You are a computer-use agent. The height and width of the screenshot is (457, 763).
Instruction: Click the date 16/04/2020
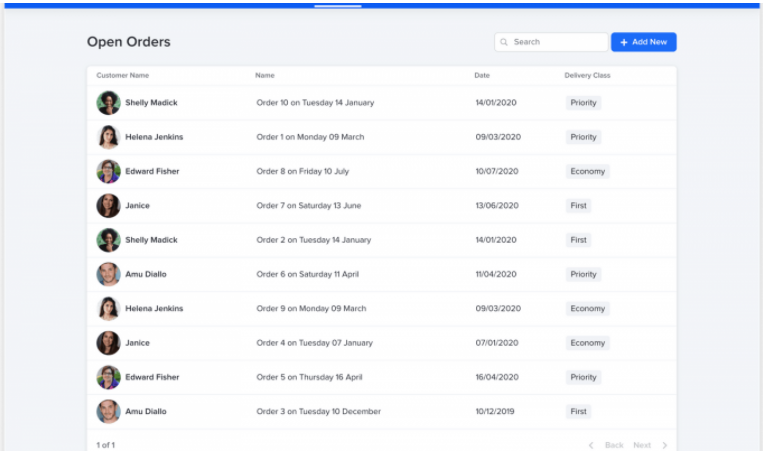click(x=497, y=377)
